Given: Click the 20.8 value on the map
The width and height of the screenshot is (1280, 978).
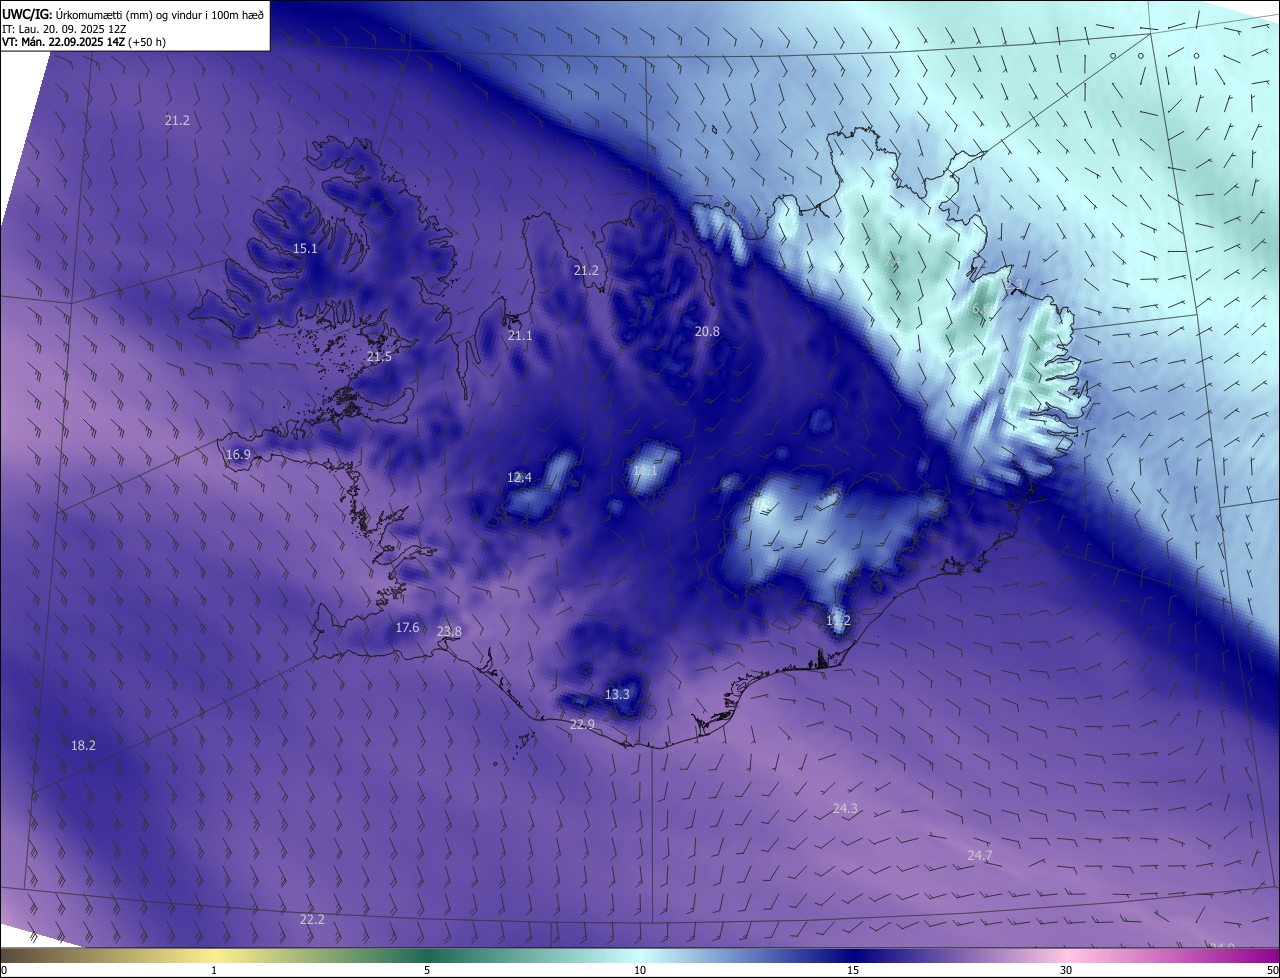Looking at the screenshot, I should tap(707, 330).
